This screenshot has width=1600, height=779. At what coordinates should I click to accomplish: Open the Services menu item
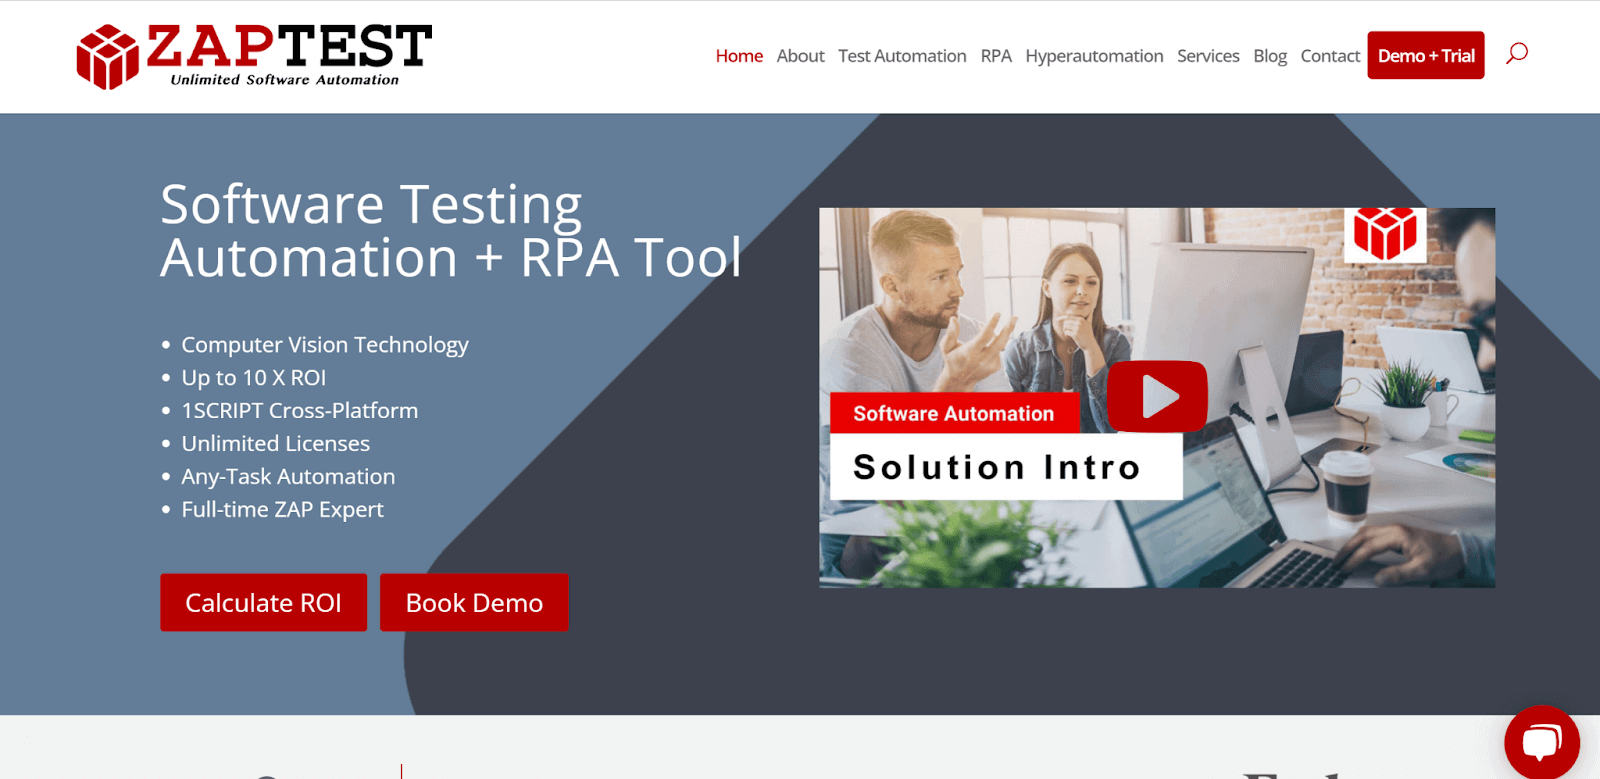(x=1208, y=56)
